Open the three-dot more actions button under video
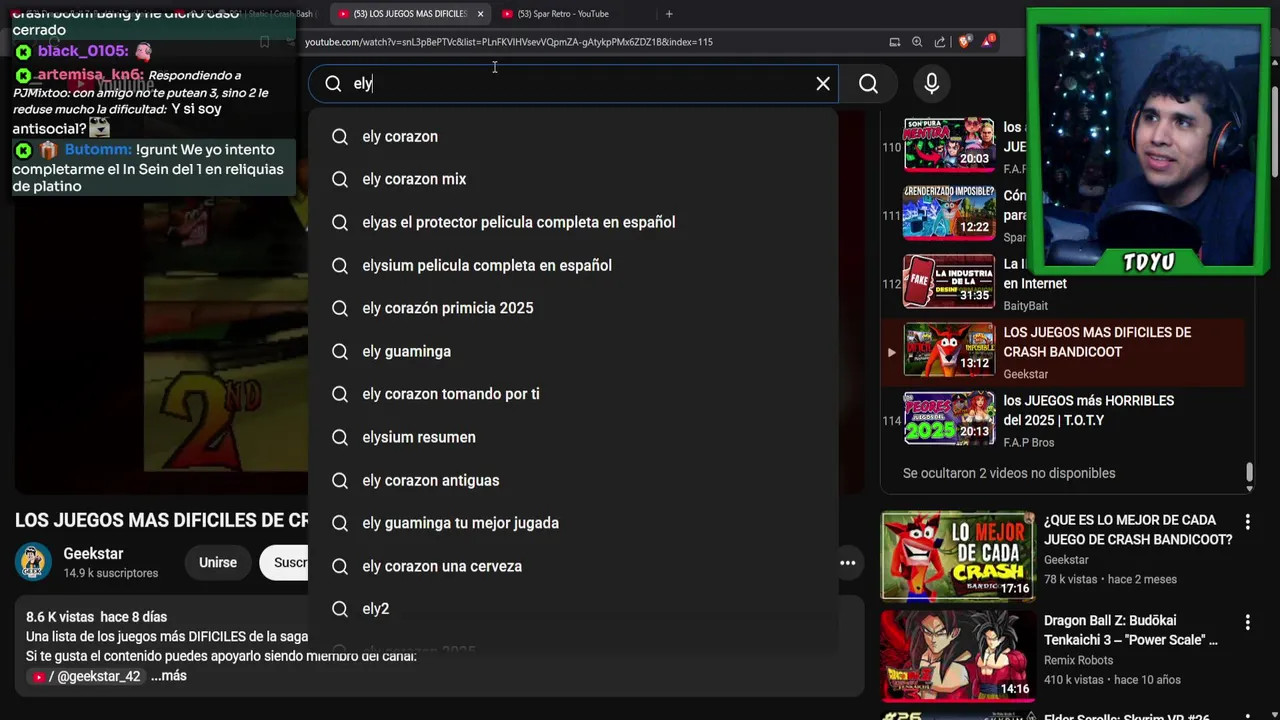Screen dimensions: 1280x720 pyautogui.click(x=847, y=563)
